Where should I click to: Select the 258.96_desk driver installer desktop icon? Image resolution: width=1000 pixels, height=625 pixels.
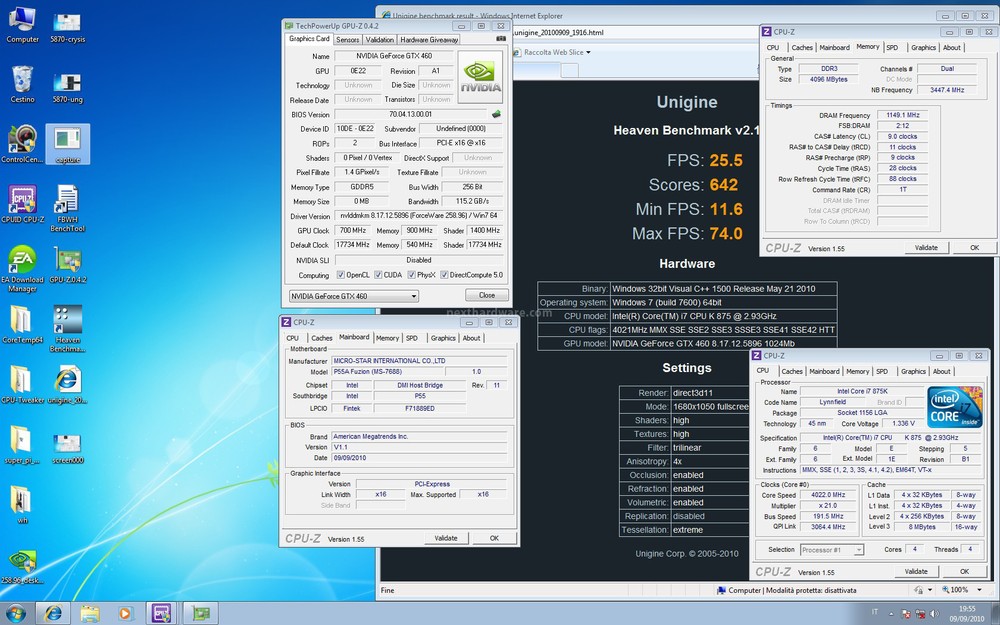pyautogui.click(x=22, y=566)
